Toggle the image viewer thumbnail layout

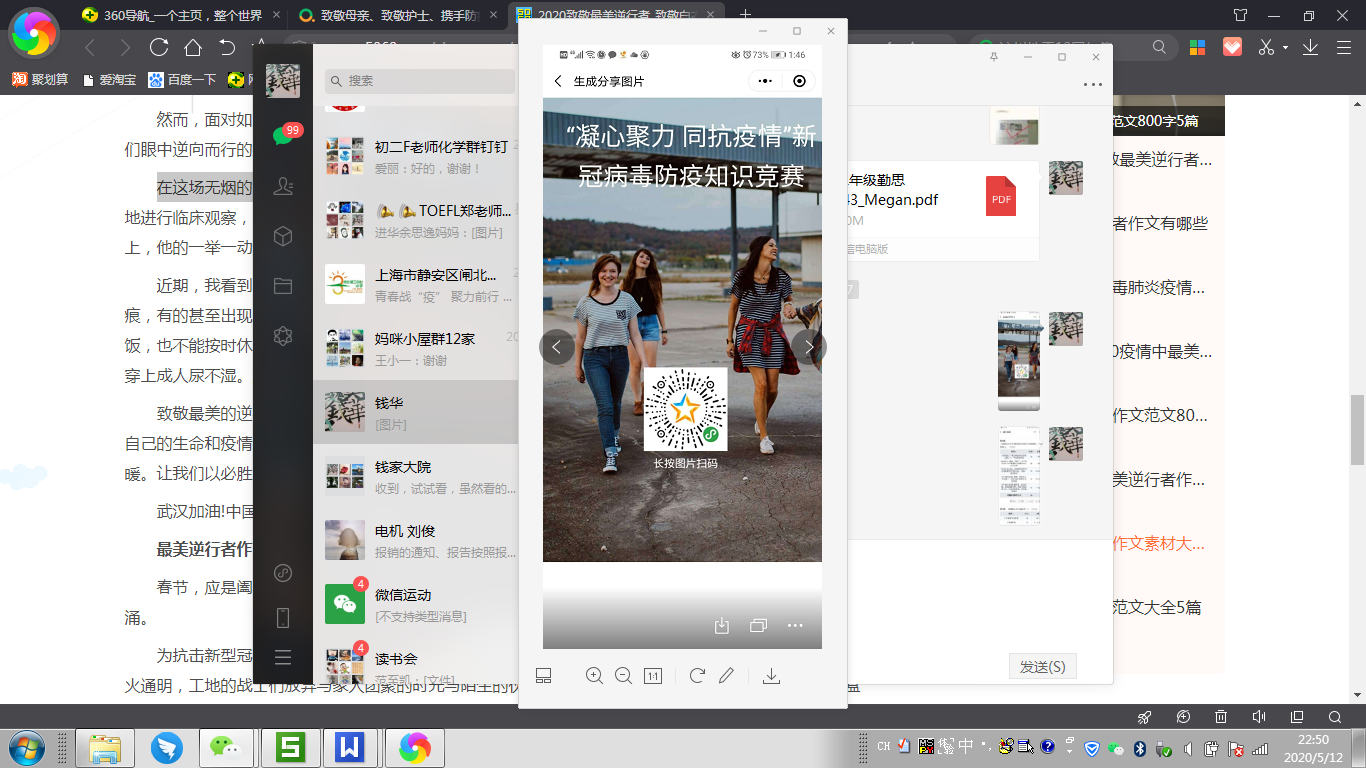(544, 676)
